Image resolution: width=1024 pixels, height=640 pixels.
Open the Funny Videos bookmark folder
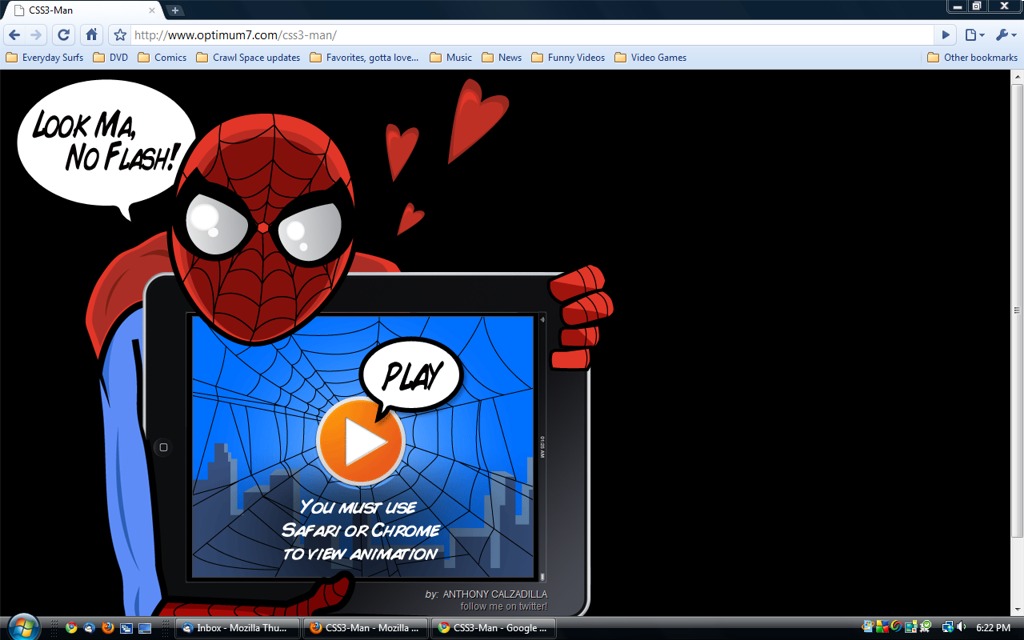pos(568,57)
